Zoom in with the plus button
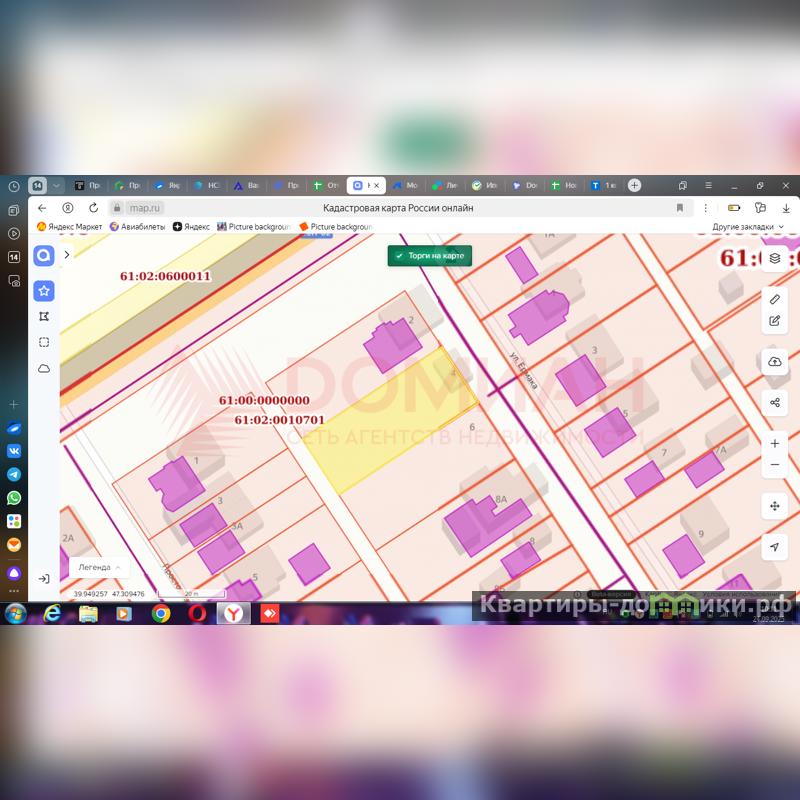Image resolution: width=800 pixels, height=800 pixels. 775,443
